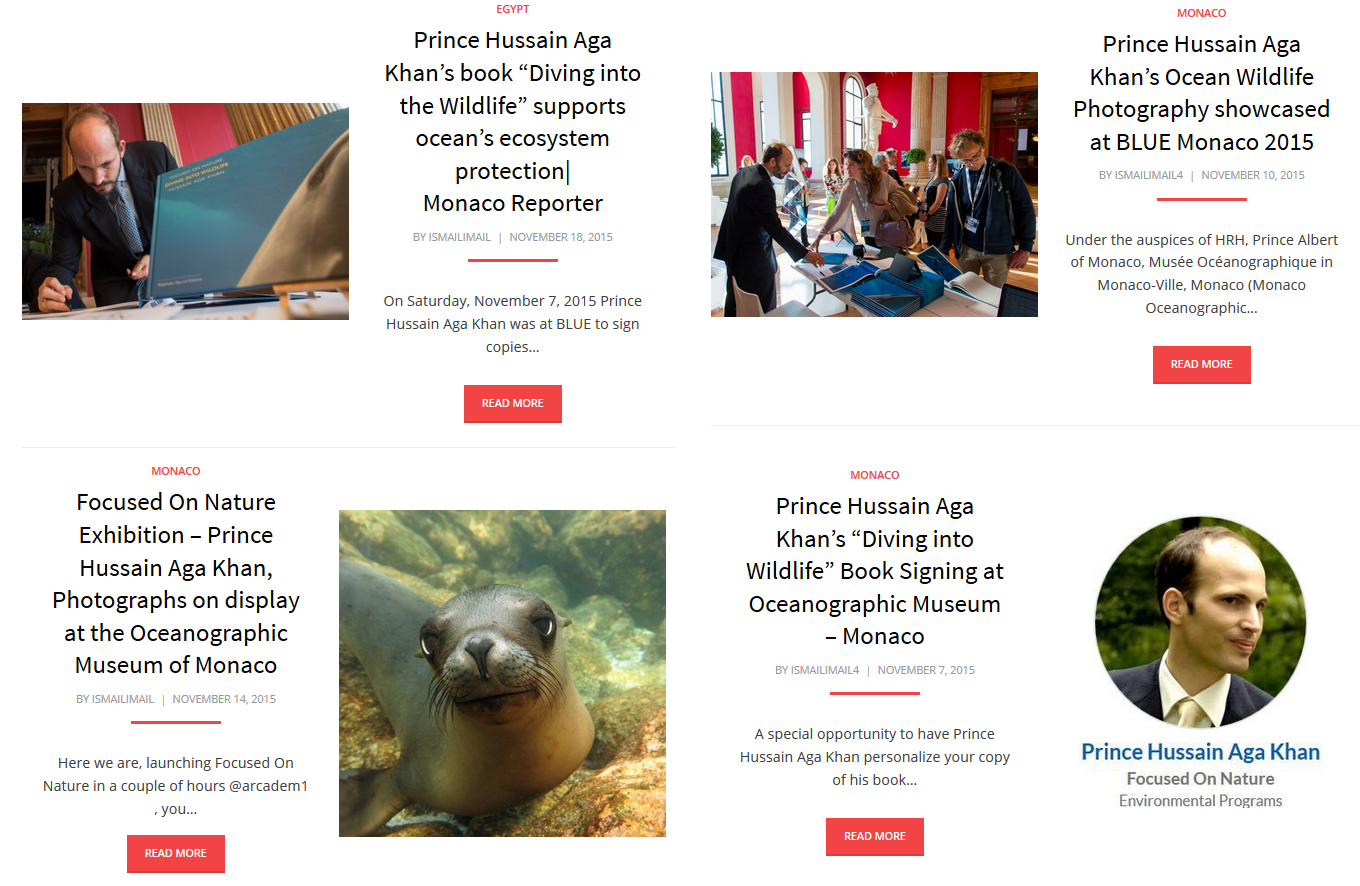
Task: Open Focused On Nature Exhibition headline
Action: pyautogui.click(x=175, y=583)
